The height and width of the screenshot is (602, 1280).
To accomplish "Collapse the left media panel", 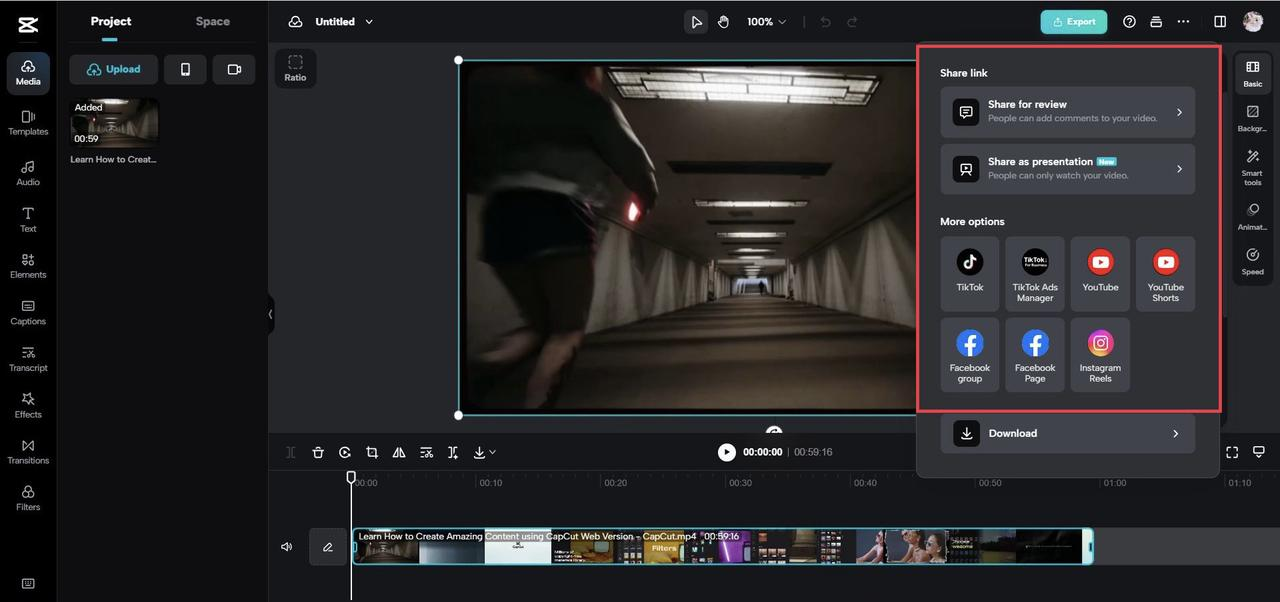I will [x=270, y=314].
